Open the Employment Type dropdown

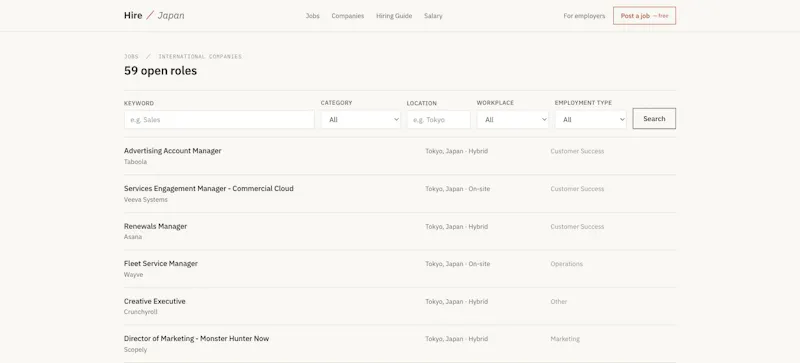coord(590,120)
